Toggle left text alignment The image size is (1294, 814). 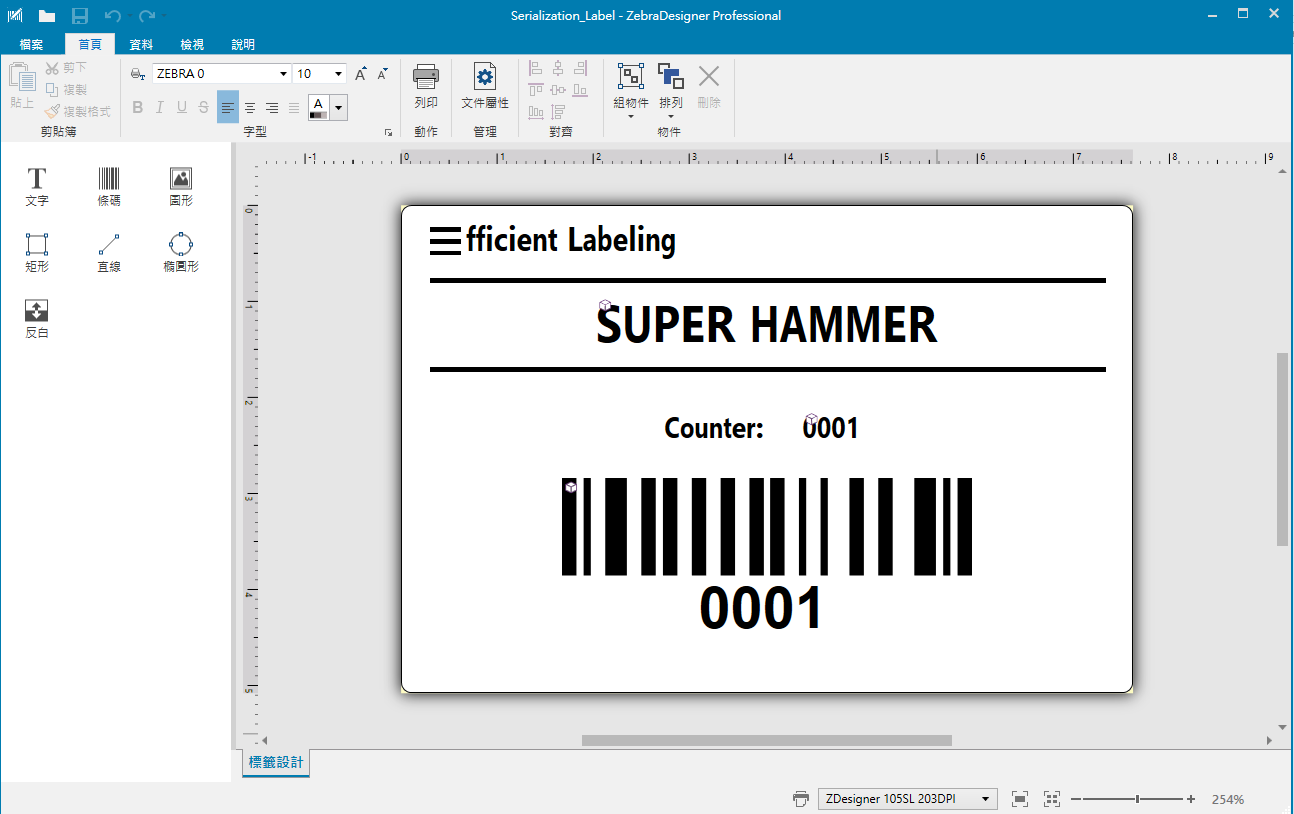click(228, 108)
